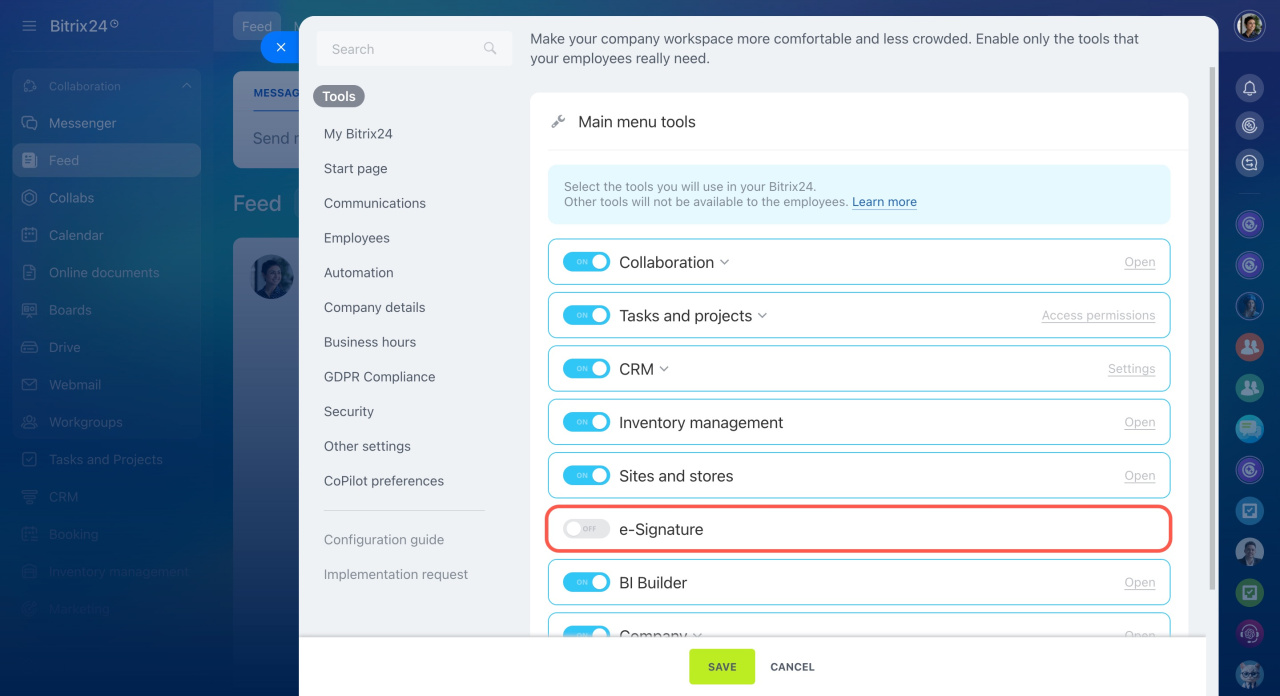The height and width of the screenshot is (696, 1280).
Task: Click the Online documents icon
Action: 30,272
